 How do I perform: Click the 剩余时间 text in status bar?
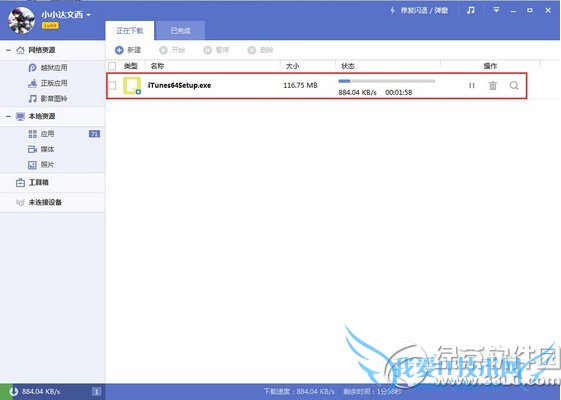point(372,392)
